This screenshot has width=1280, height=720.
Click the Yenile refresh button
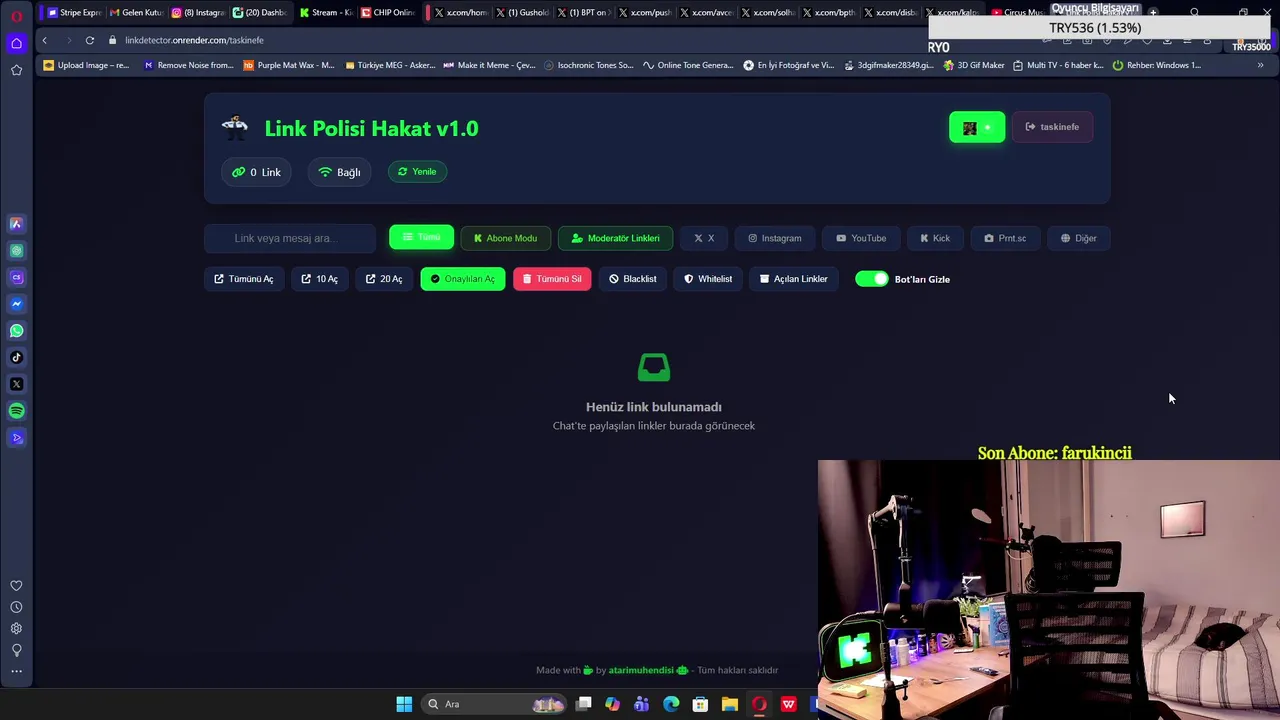(417, 172)
